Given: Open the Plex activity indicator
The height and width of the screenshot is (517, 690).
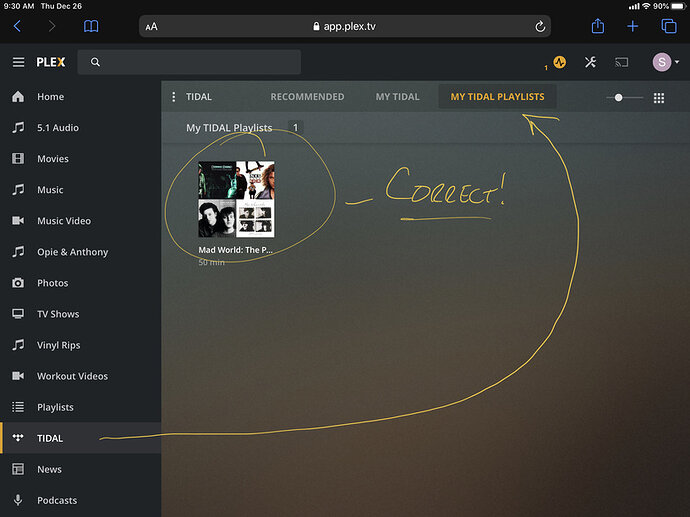Looking at the screenshot, I should (559, 62).
